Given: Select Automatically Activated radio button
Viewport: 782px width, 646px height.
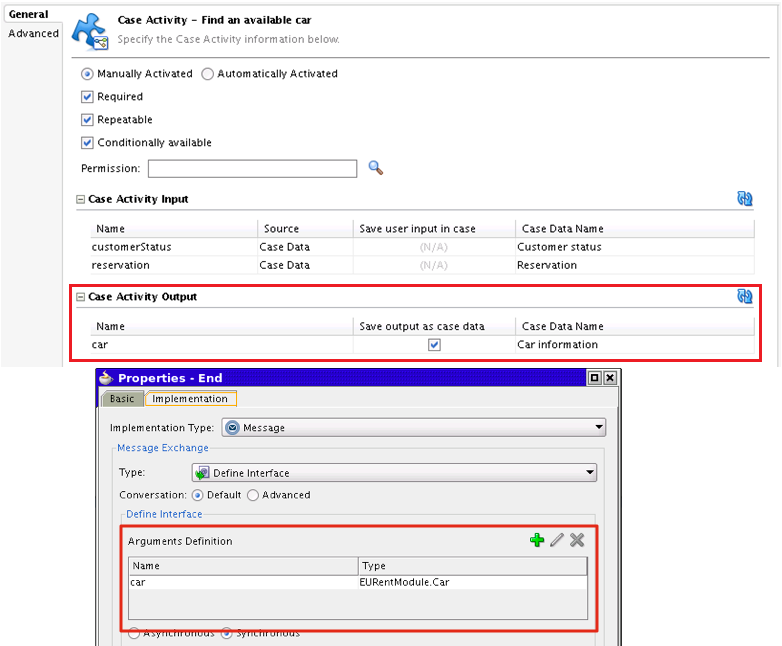Looking at the screenshot, I should (208, 74).
